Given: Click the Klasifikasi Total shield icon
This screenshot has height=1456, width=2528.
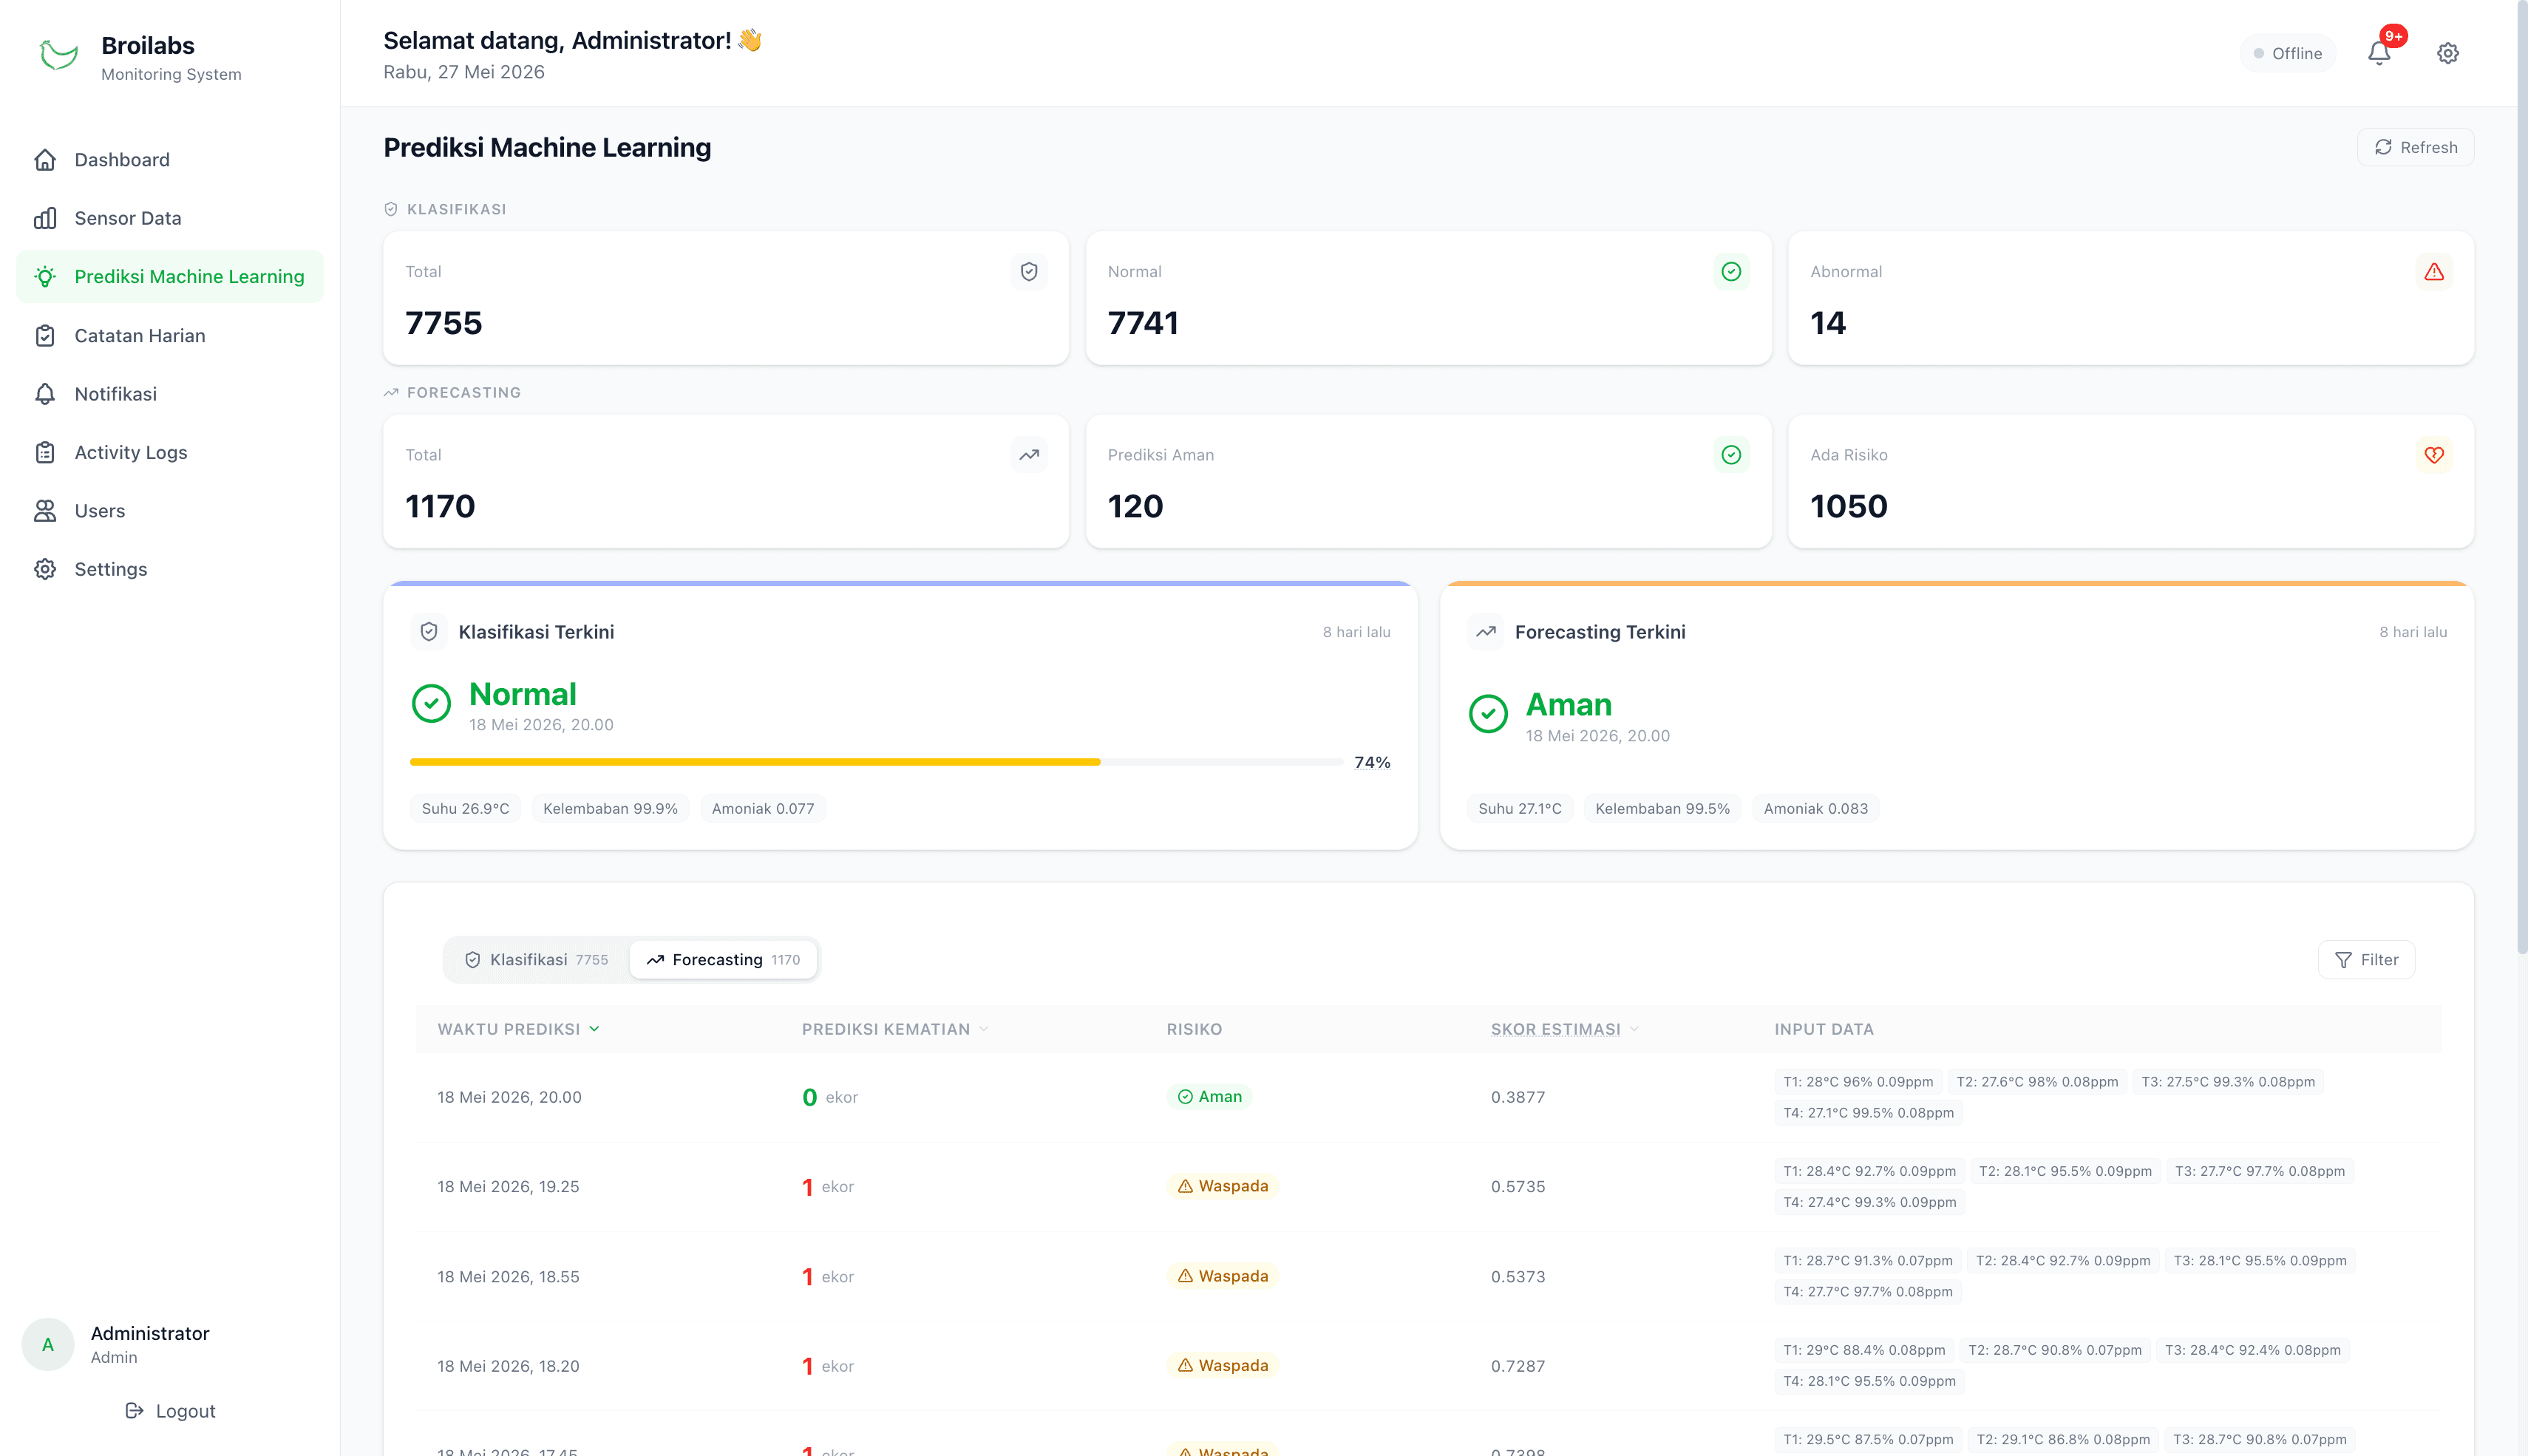Looking at the screenshot, I should tap(1028, 272).
